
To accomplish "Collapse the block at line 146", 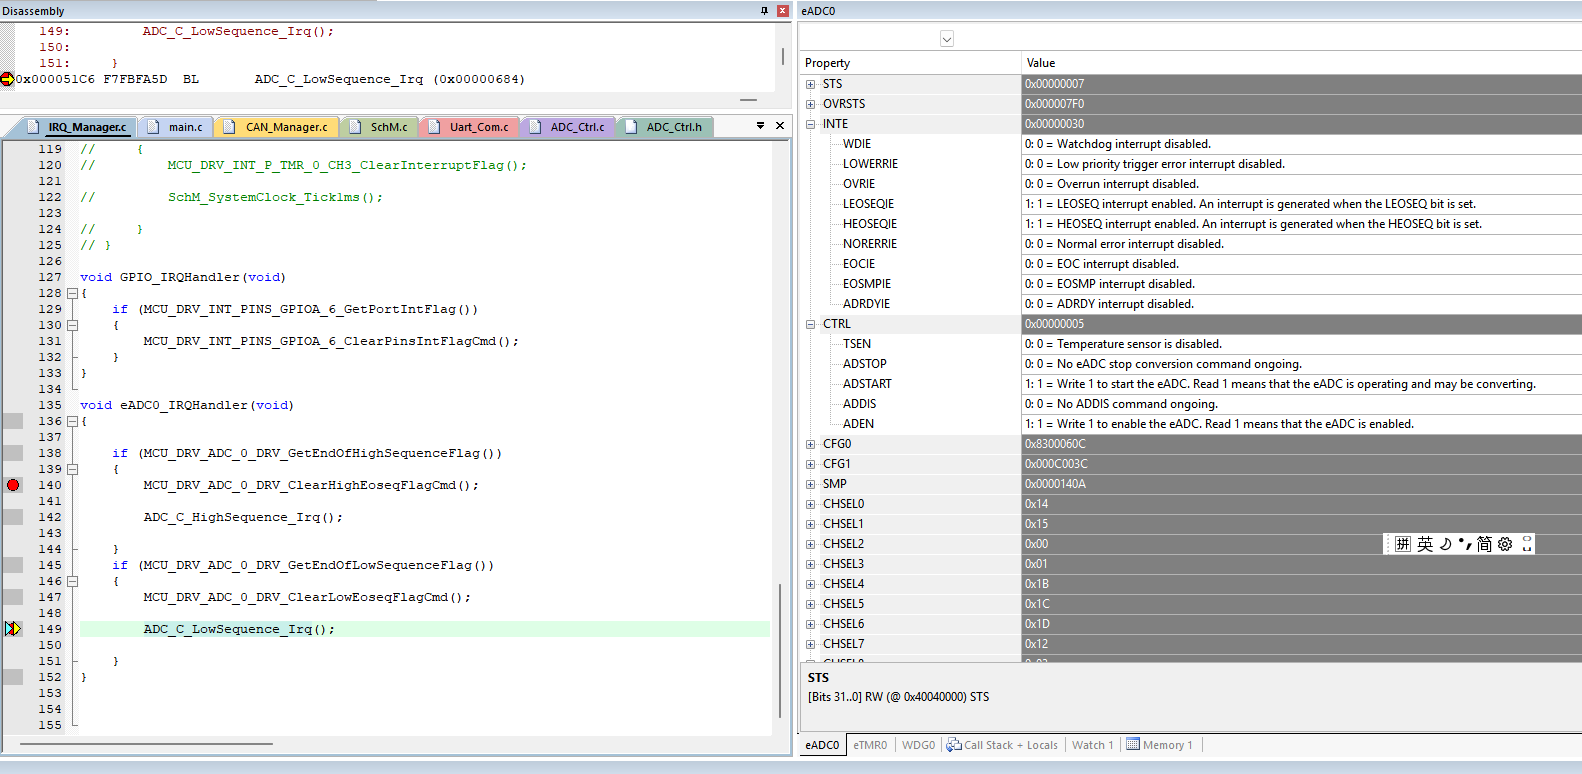I will (72, 581).
